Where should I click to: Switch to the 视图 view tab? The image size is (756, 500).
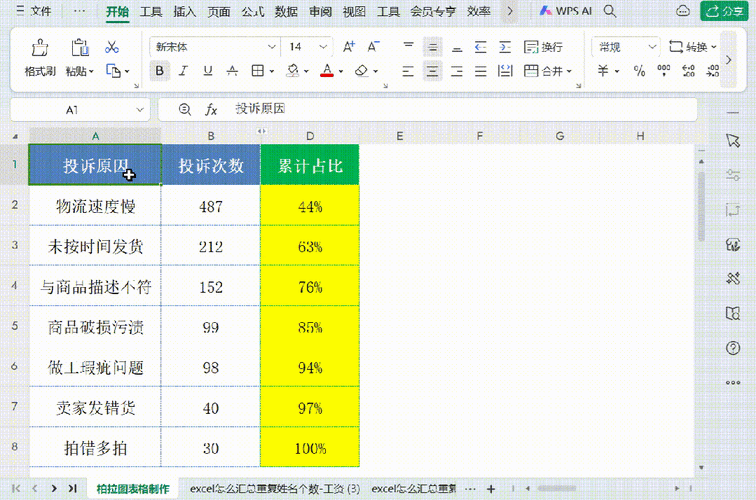click(x=354, y=12)
